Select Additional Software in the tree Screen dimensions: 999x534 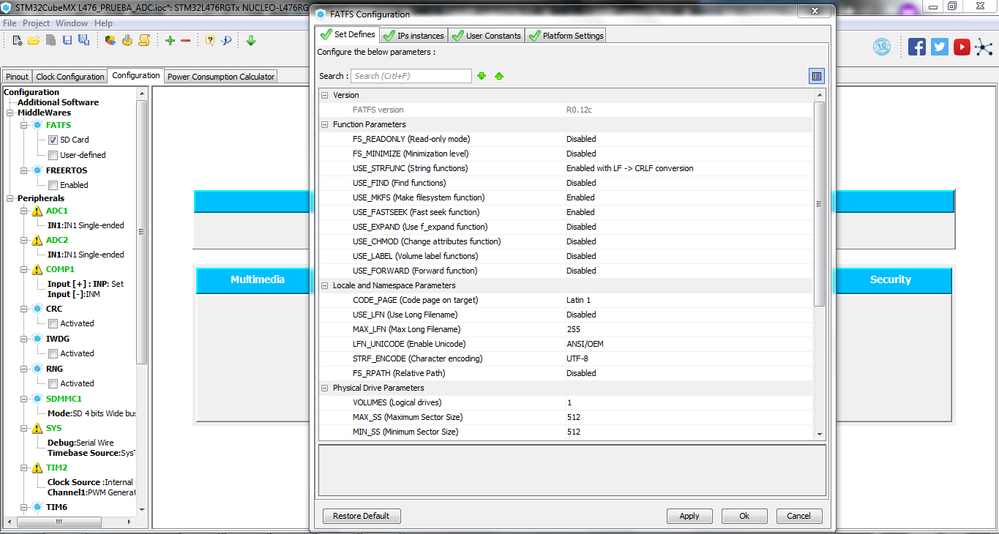tap(58, 102)
